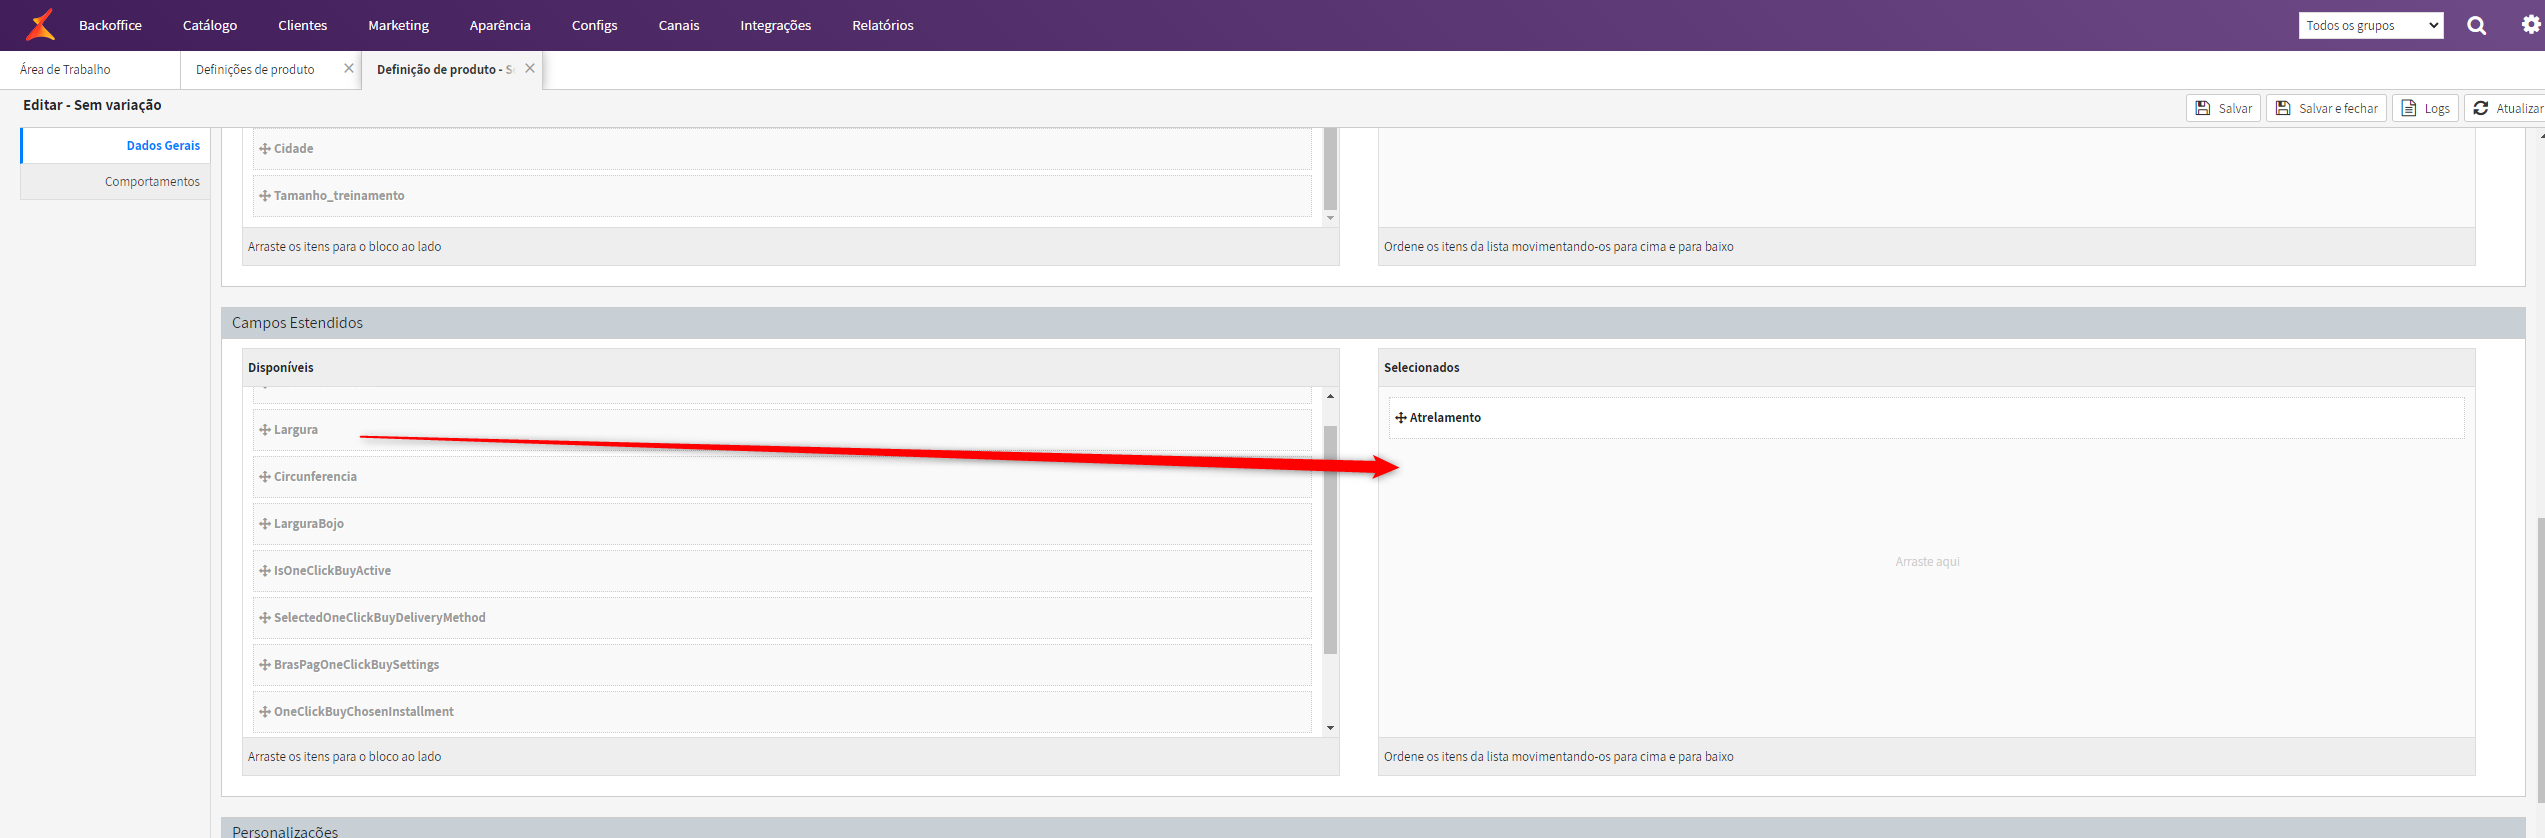Open the Todos os grupos dropdown
The image size is (2545, 838).
pyautogui.click(x=2371, y=25)
